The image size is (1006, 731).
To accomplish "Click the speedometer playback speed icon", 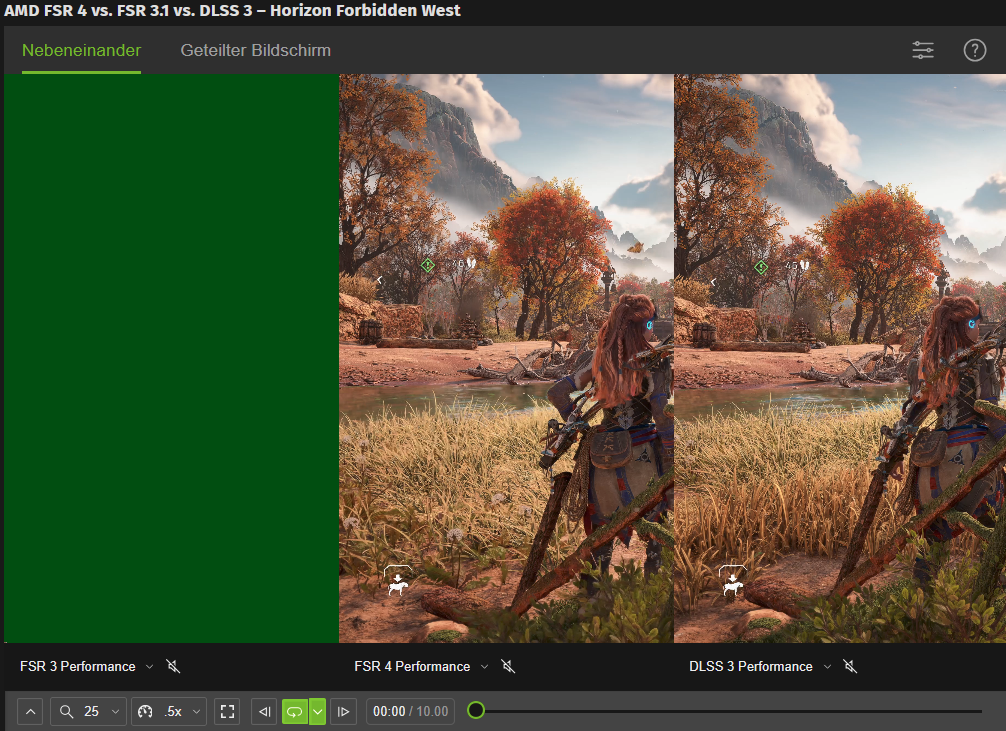I will (146, 711).
